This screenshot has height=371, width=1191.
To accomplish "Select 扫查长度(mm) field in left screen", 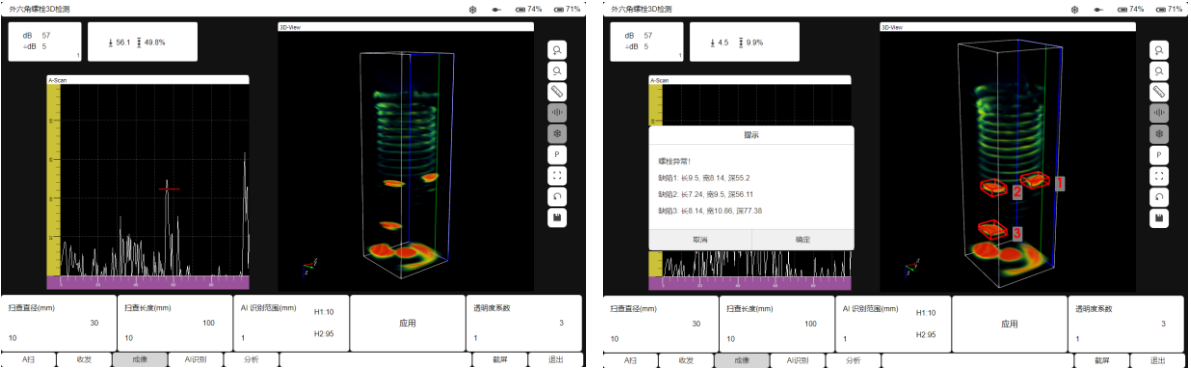I will 175,323.
